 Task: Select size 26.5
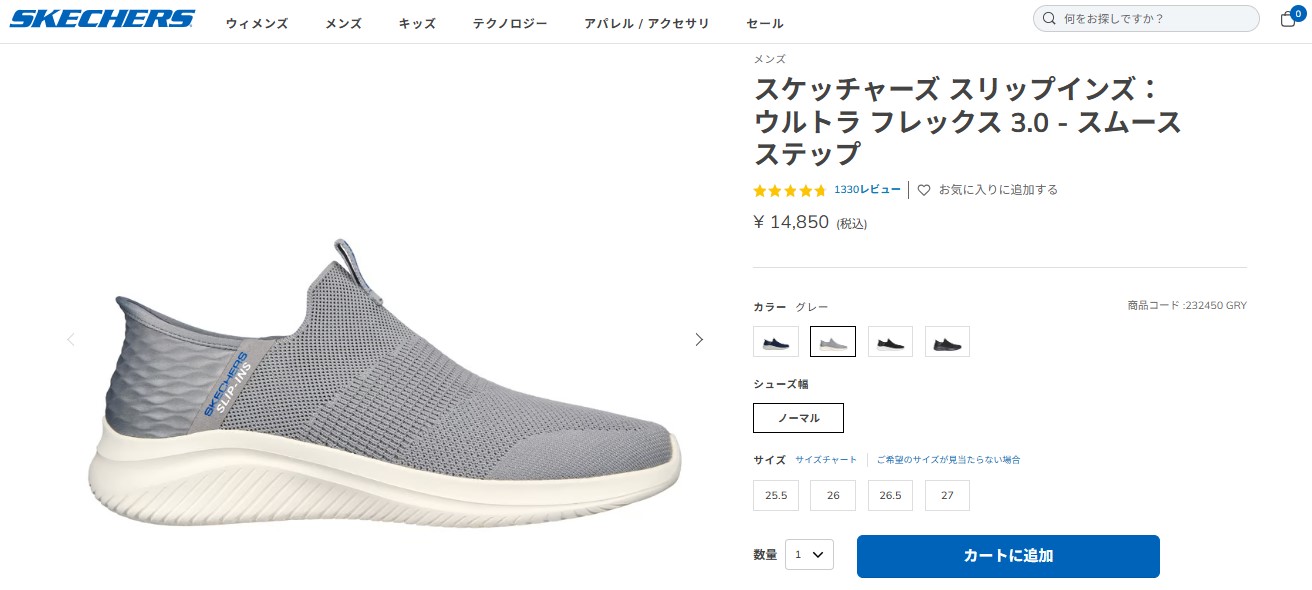point(890,495)
